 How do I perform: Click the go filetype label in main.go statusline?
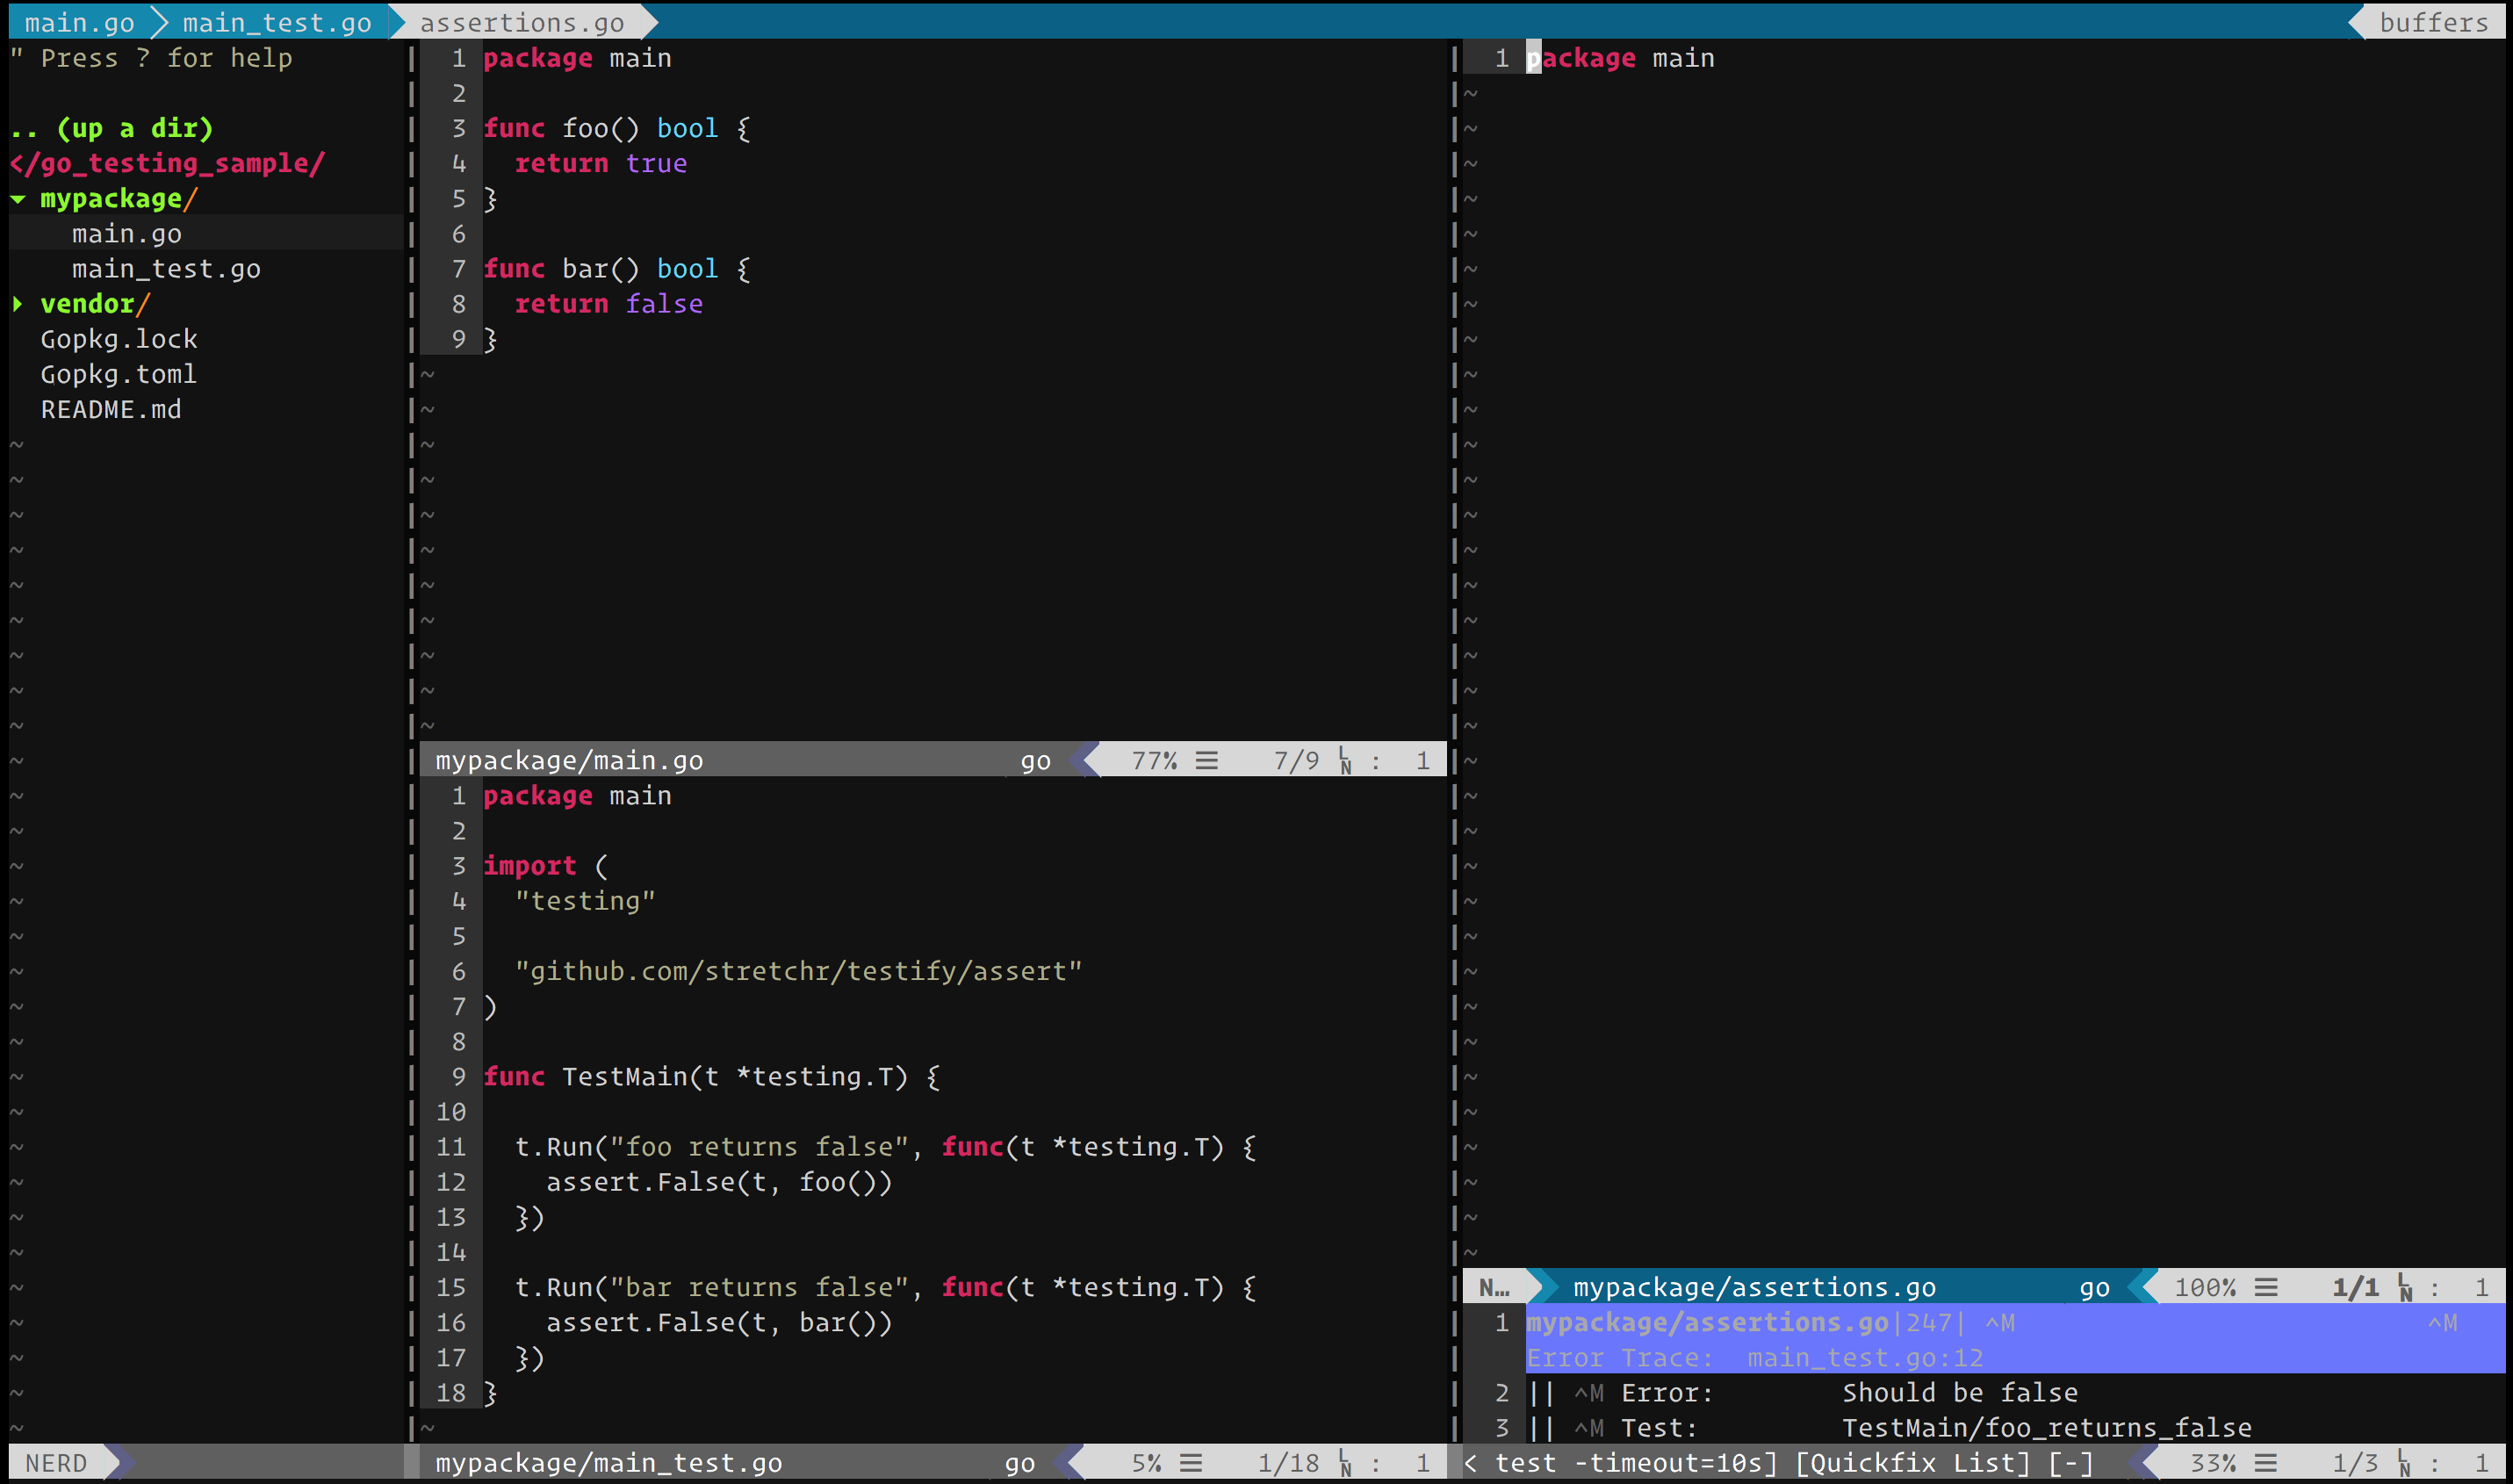click(1036, 760)
